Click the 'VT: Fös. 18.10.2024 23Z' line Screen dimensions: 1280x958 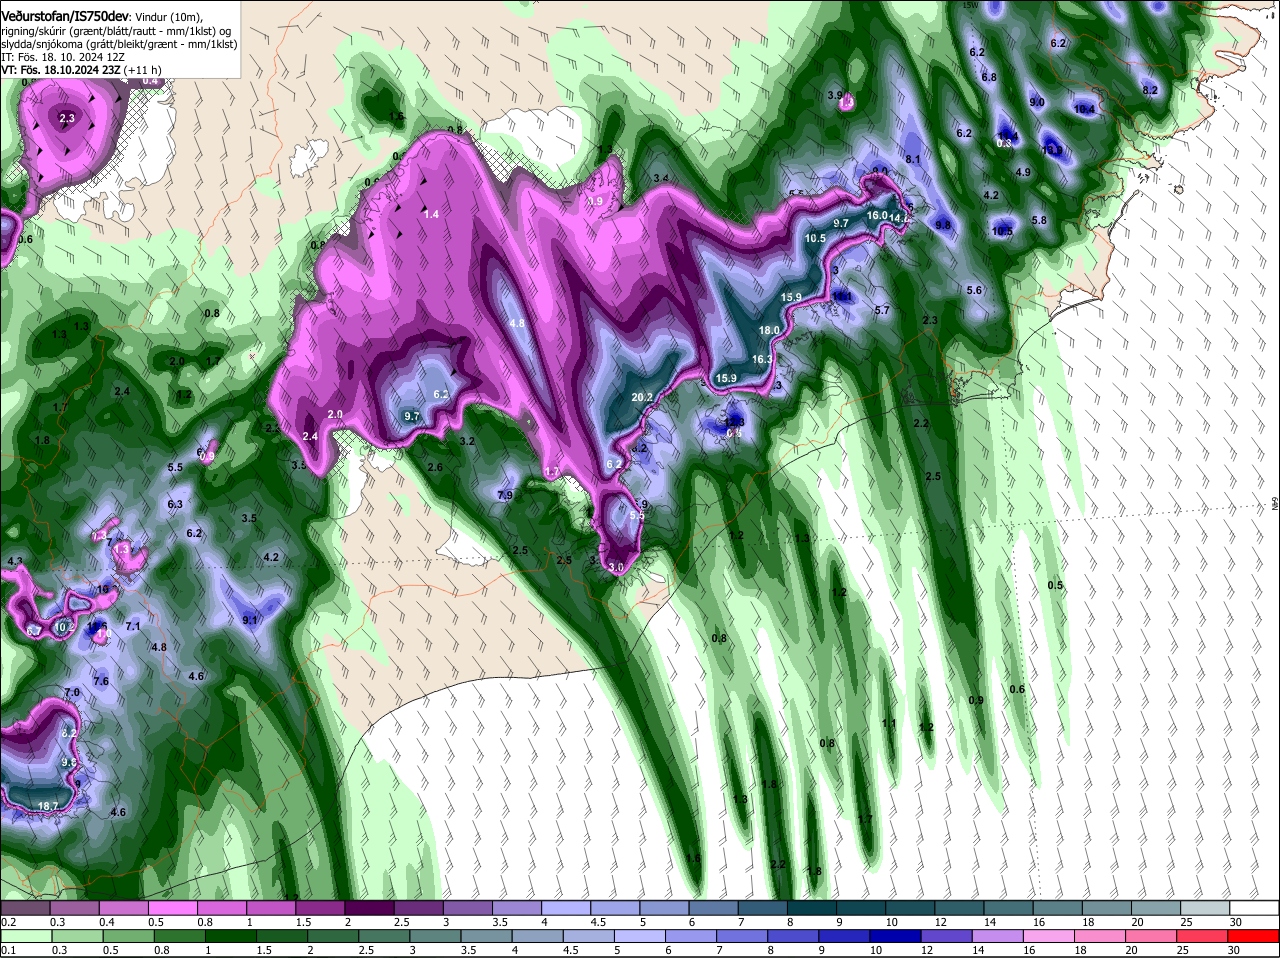(x=61, y=71)
